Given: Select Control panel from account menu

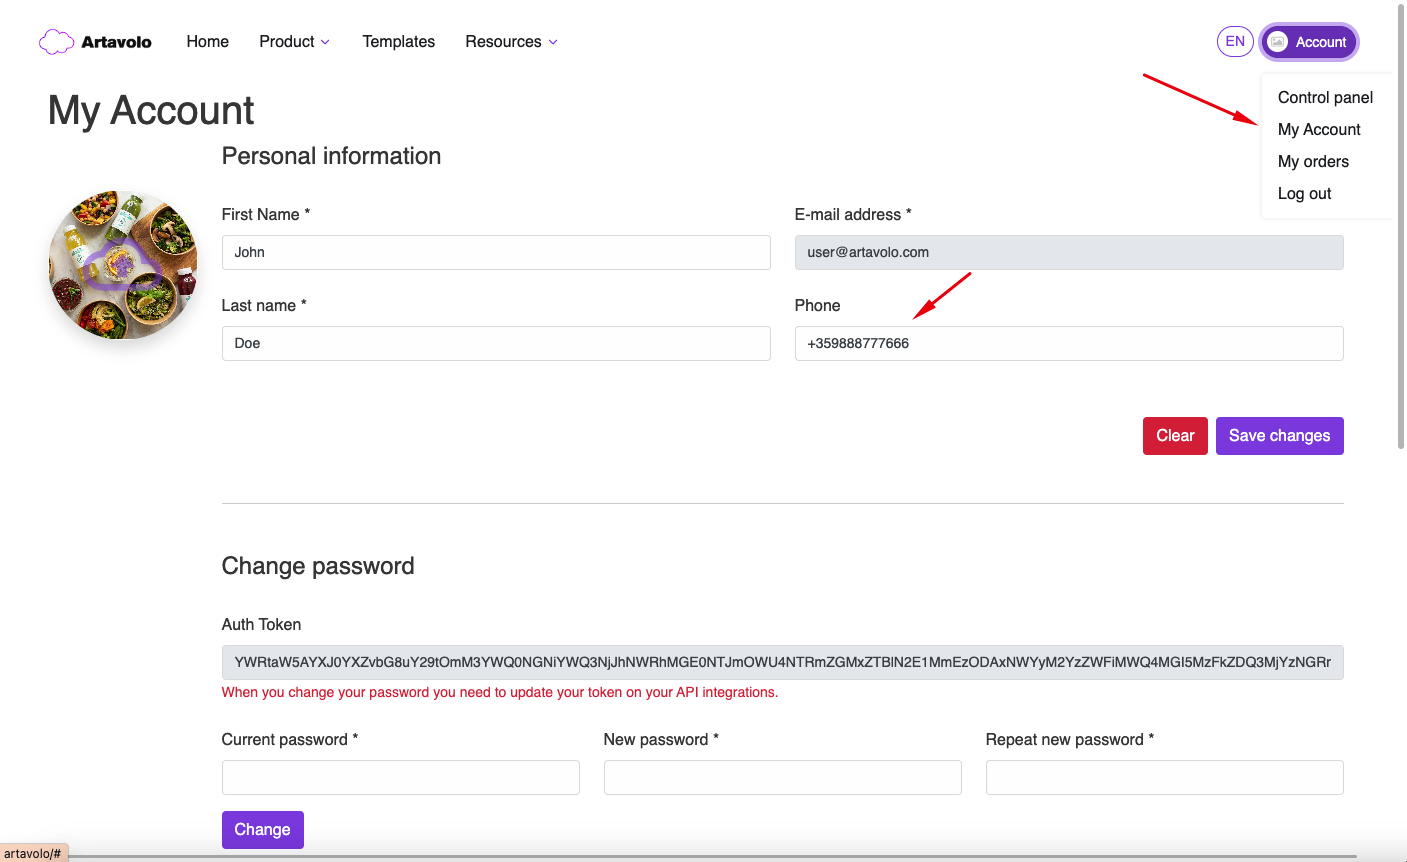Looking at the screenshot, I should point(1325,97).
